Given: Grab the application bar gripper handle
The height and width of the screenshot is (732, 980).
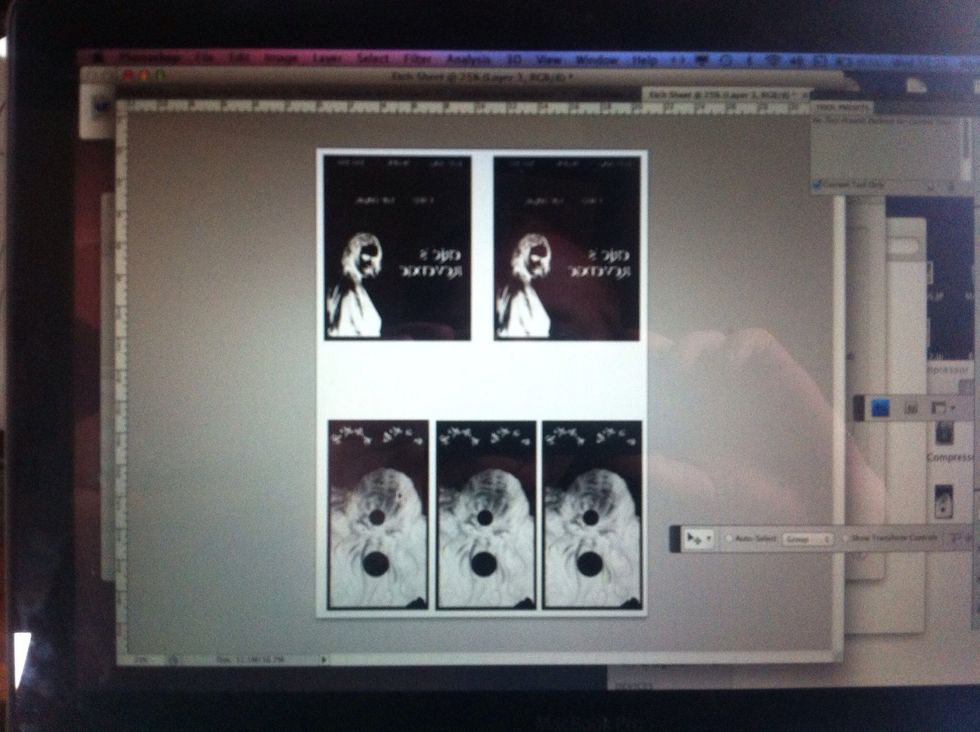Looking at the screenshot, I should tap(860, 409).
